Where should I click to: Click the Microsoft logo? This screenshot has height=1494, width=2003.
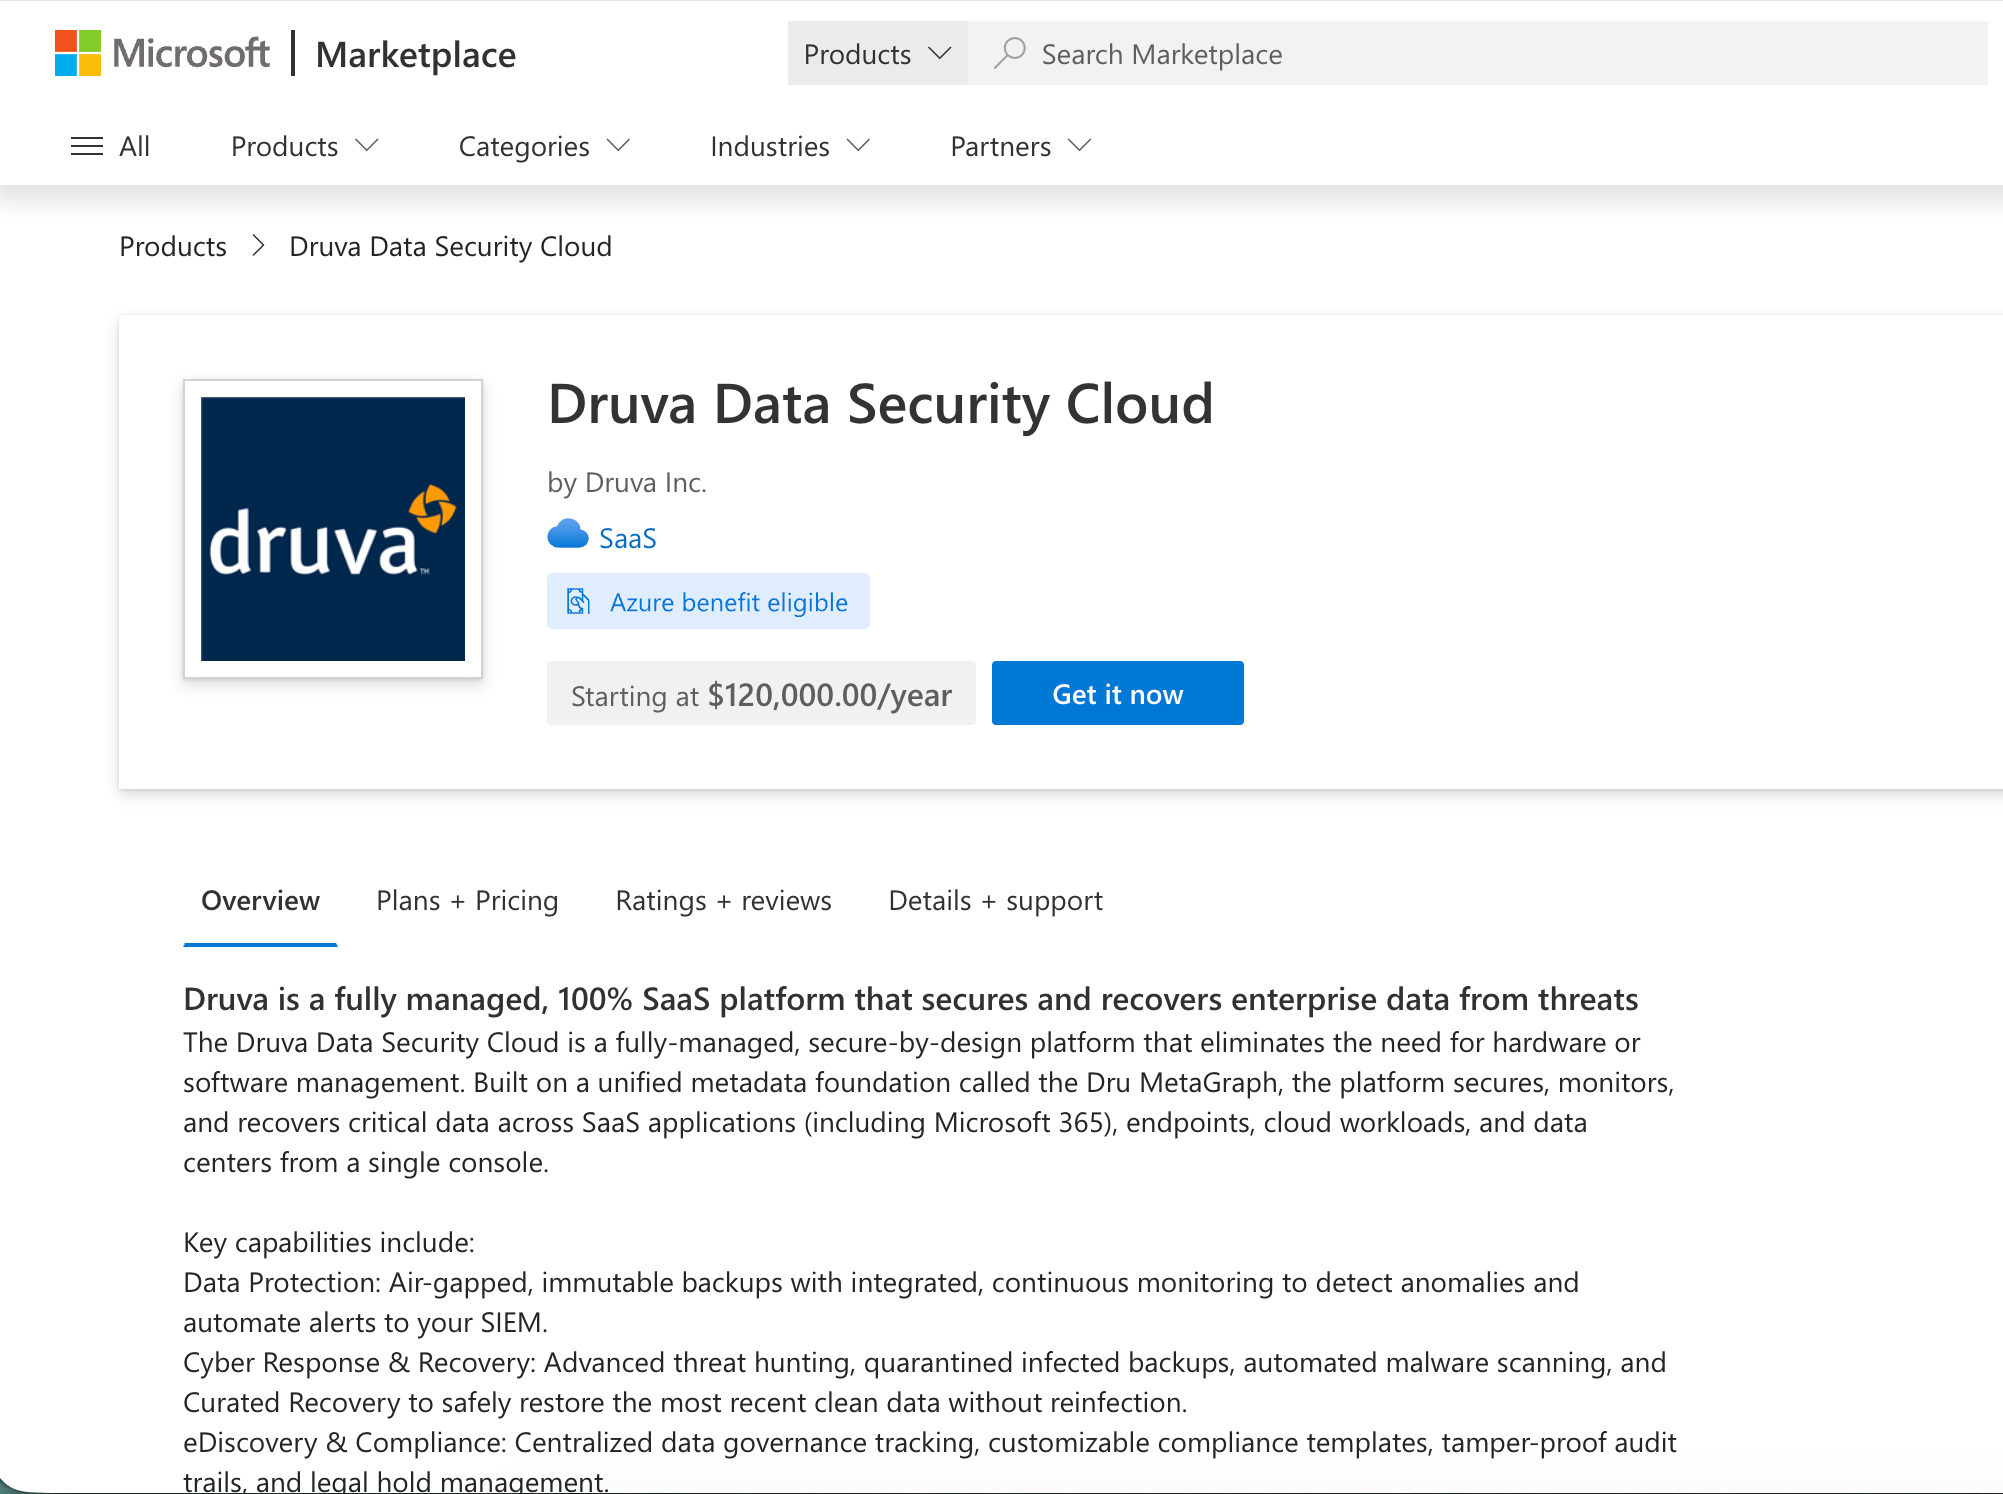tap(162, 53)
